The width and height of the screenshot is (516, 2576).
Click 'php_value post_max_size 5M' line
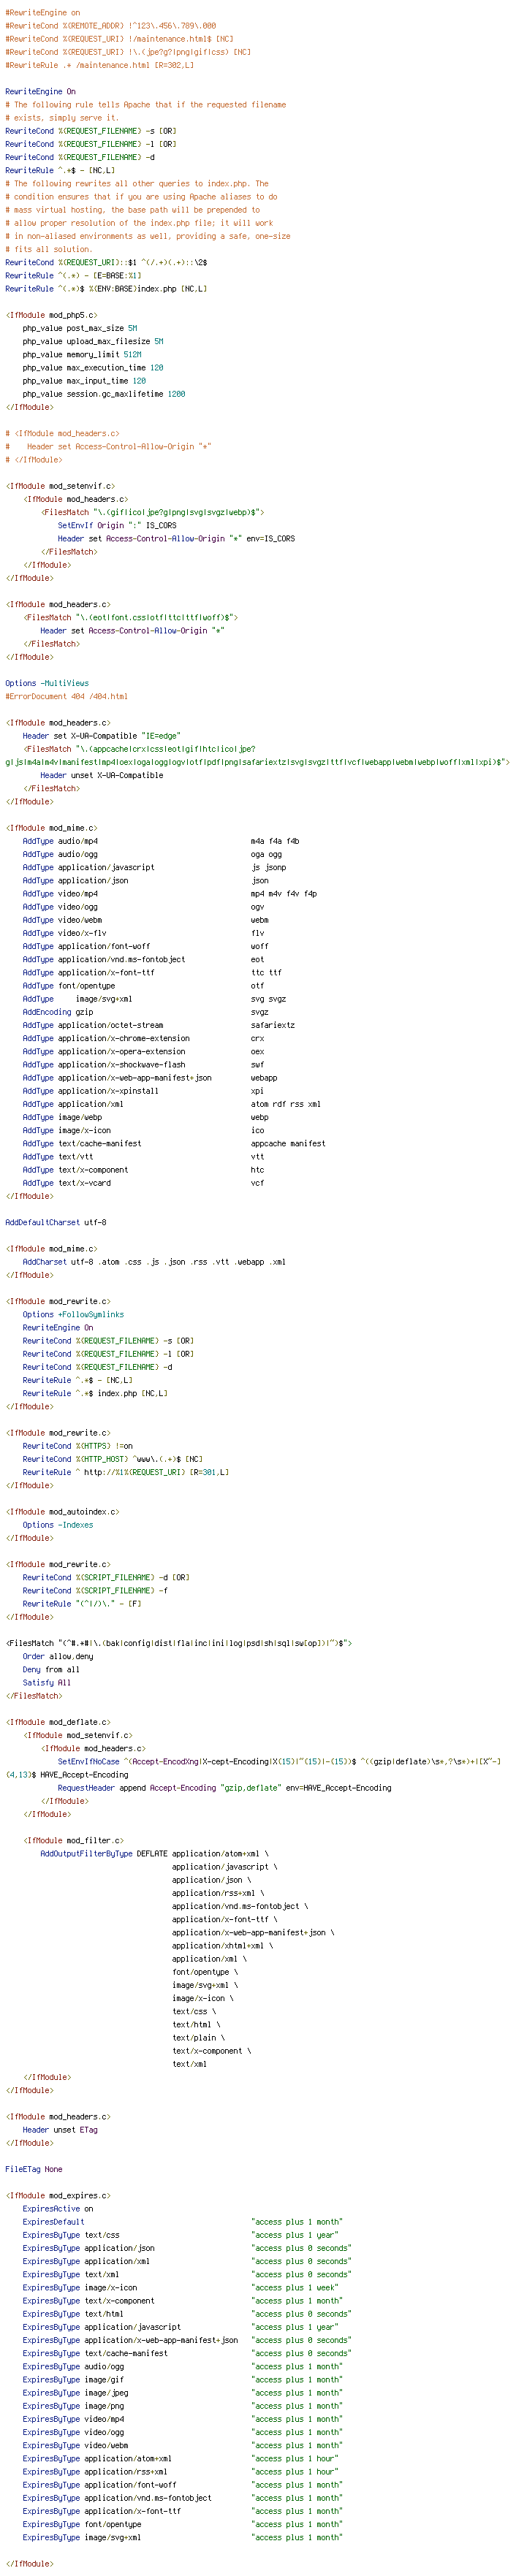pyautogui.click(x=80, y=328)
